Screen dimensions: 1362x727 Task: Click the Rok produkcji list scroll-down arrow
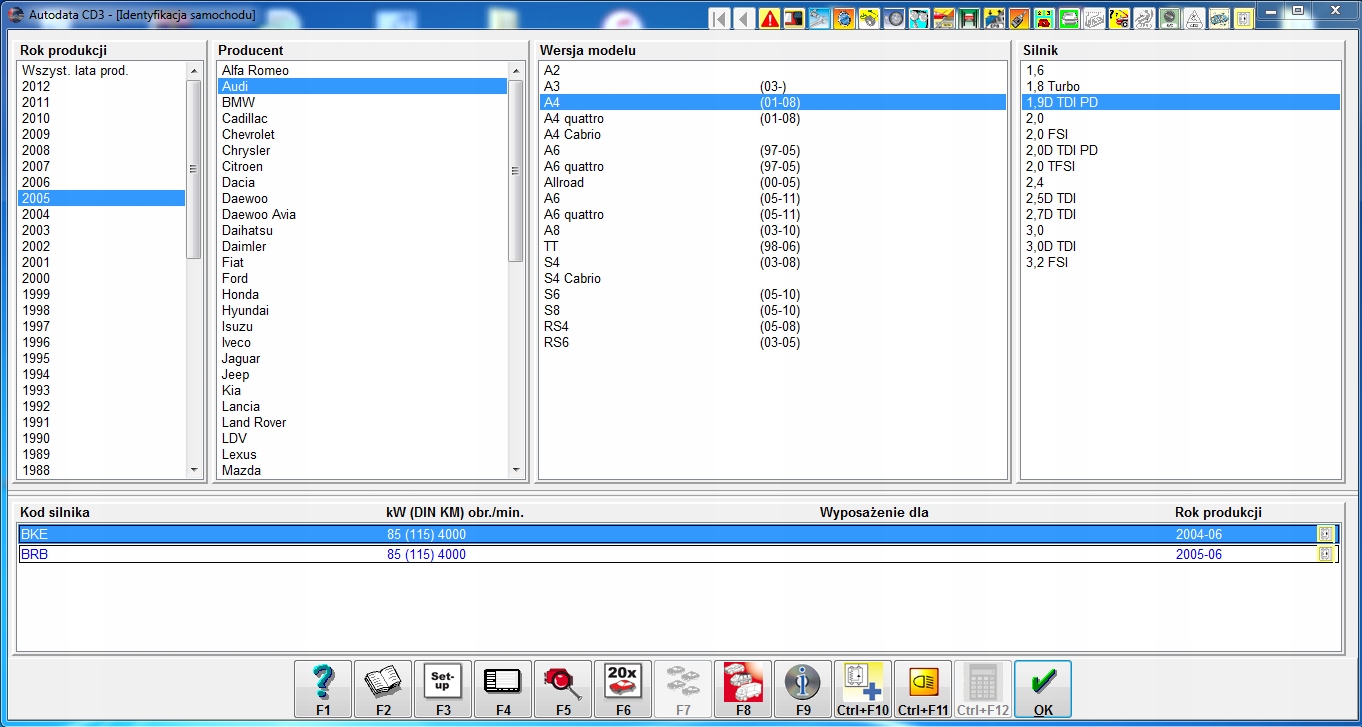194,470
